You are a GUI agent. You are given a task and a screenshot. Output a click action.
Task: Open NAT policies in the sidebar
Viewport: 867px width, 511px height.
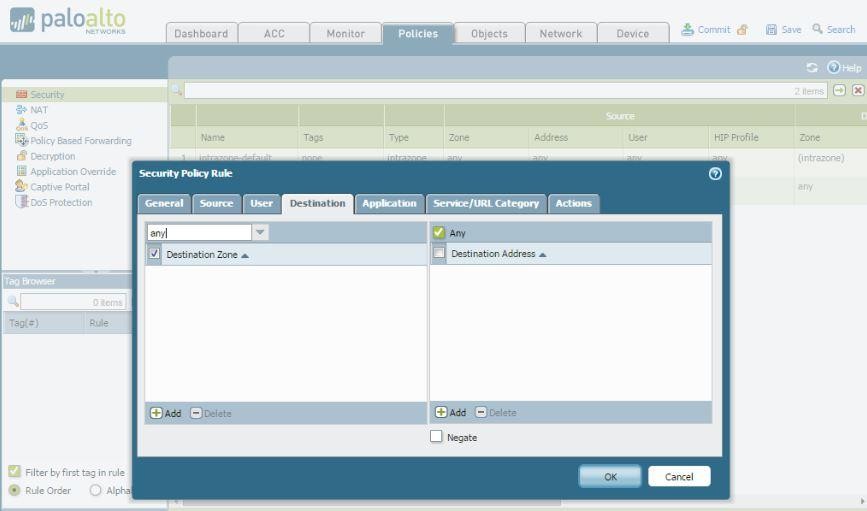click(39, 110)
